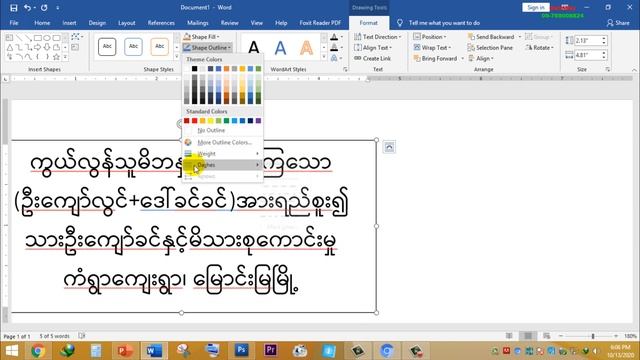Open the Align Text dropdown
640x360 pixels.
tap(373, 48)
